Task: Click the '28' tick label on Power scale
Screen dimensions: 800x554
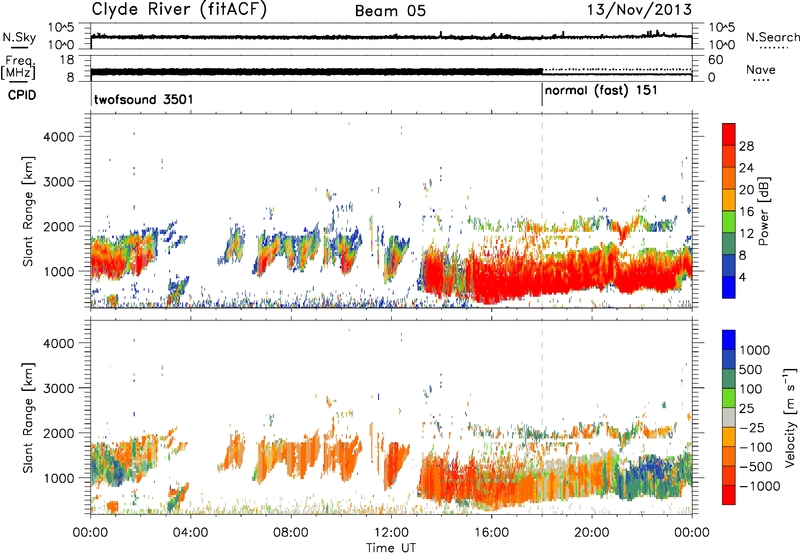Action: click(x=746, y=146)
